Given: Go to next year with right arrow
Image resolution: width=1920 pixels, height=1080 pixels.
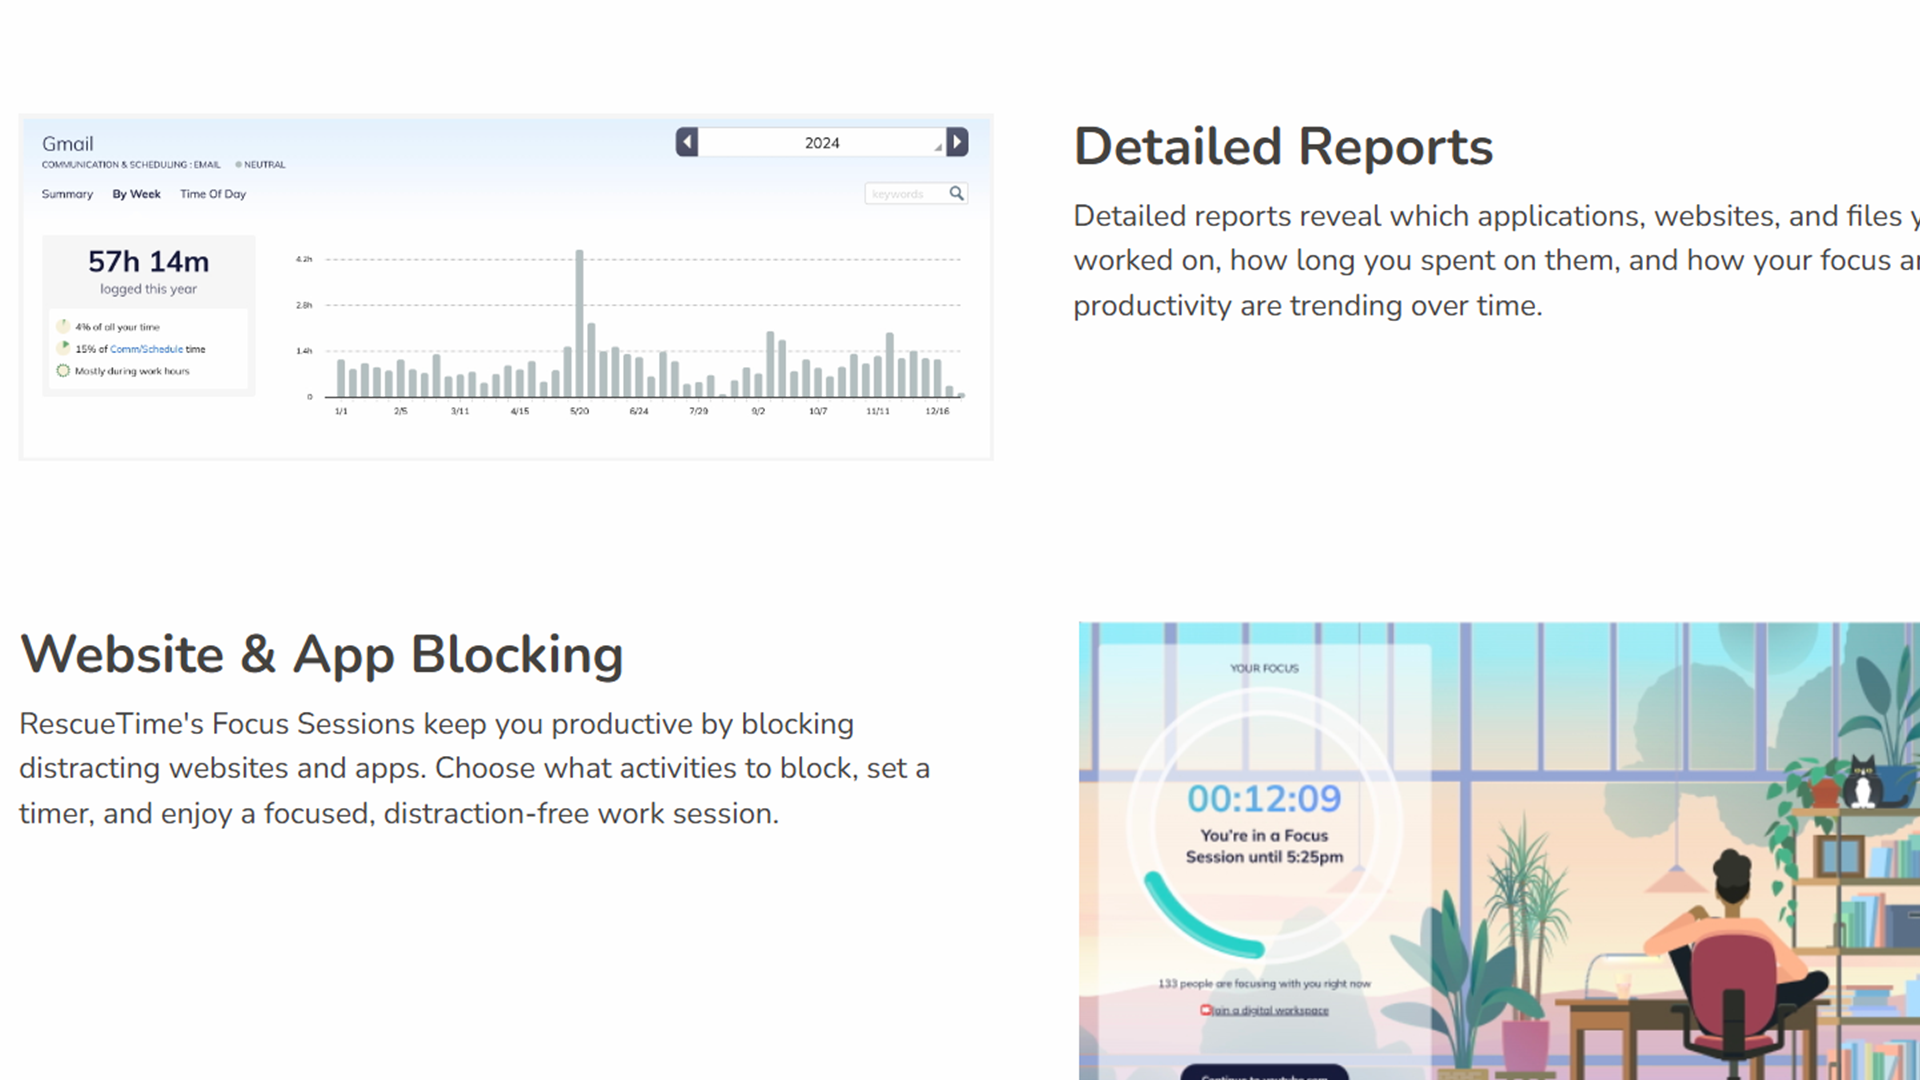Looking at the screenshot, I should click(x=957, y=142).
